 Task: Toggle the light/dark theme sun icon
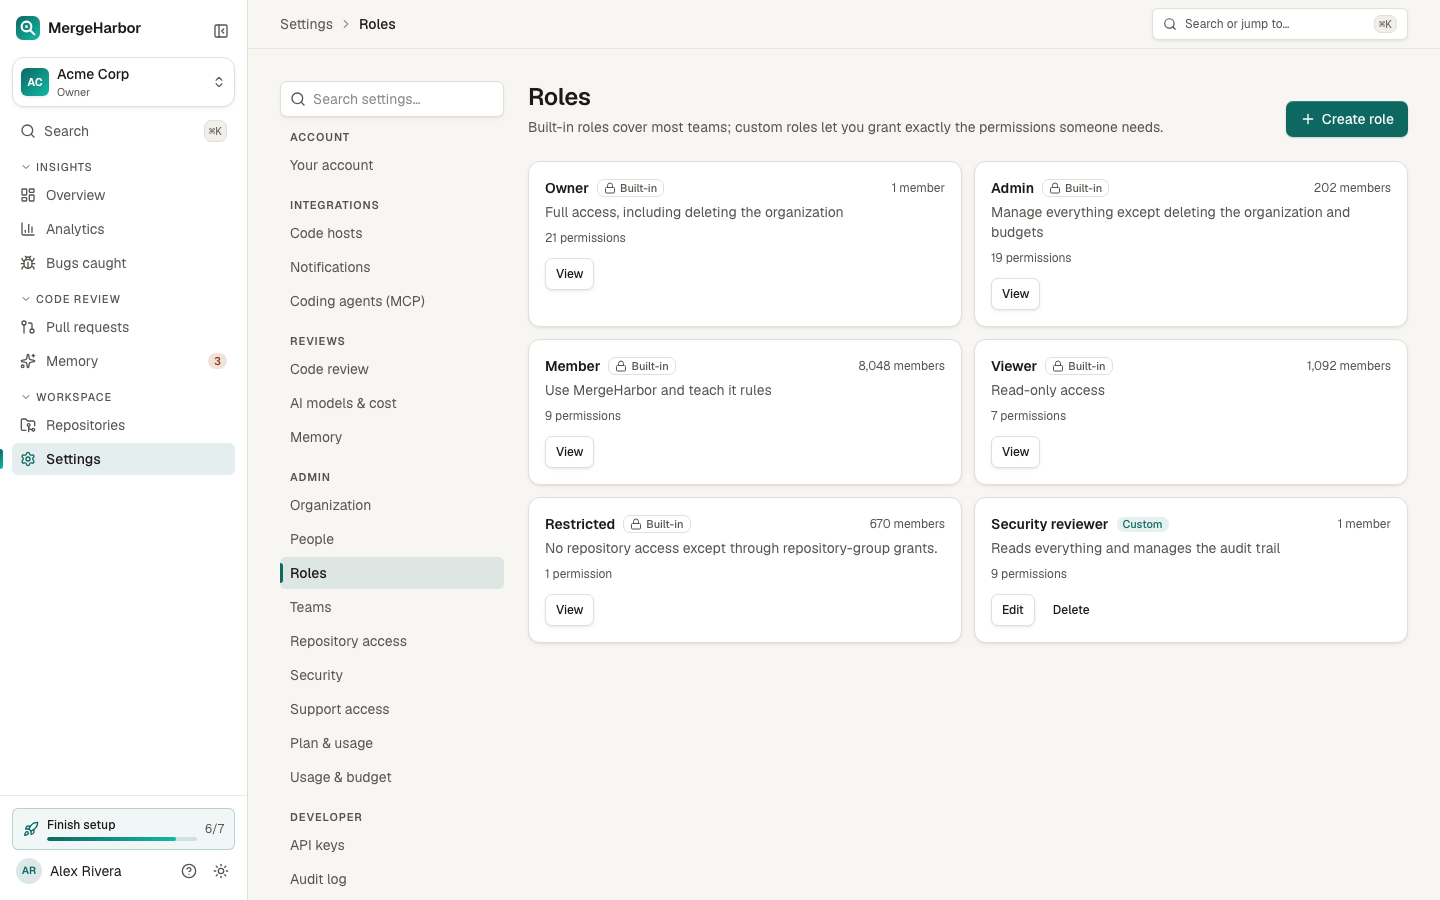221,871
